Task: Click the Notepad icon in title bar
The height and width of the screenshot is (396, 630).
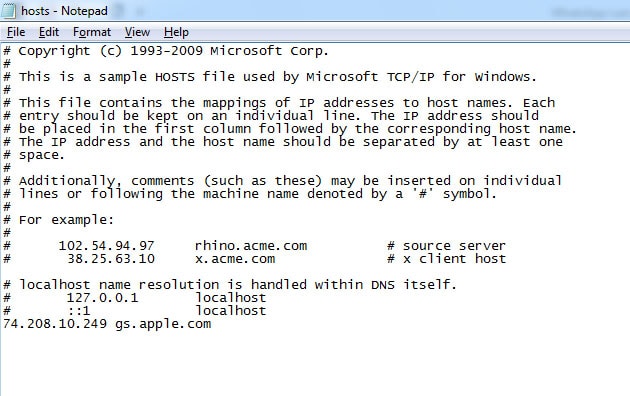Action: [8, 10]
